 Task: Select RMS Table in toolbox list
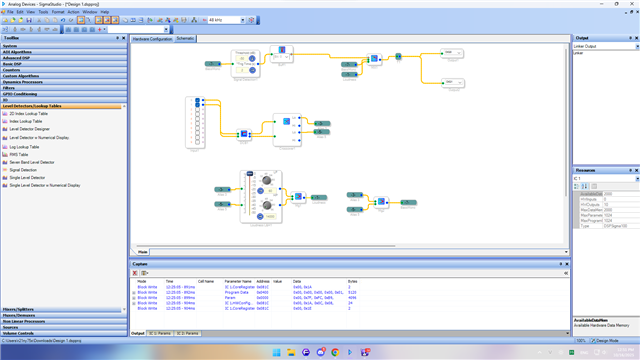point(18,155)
